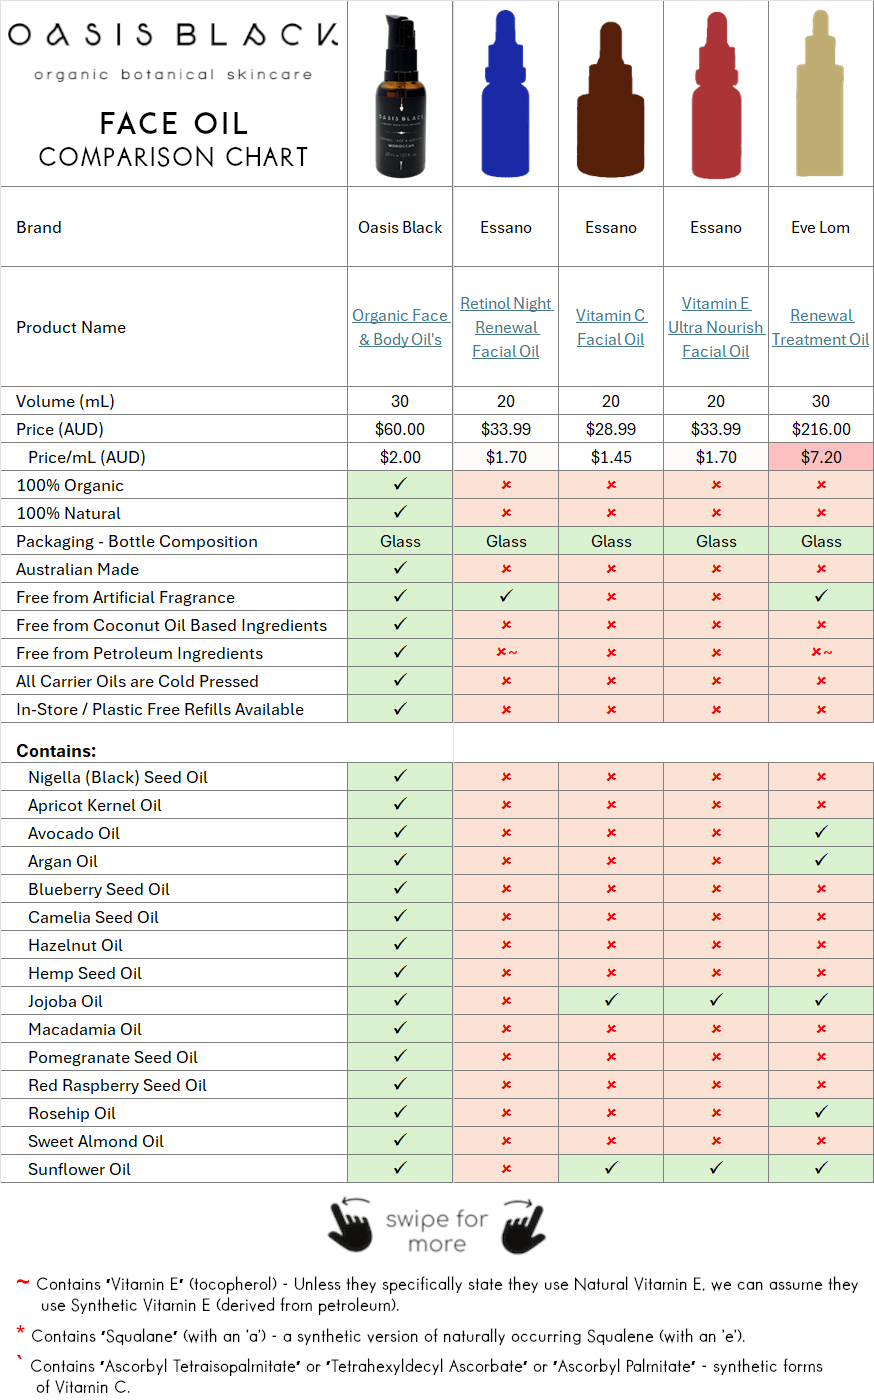Click the red dropper bottle image
The image size is (874, 1400).
pos(716,96)
